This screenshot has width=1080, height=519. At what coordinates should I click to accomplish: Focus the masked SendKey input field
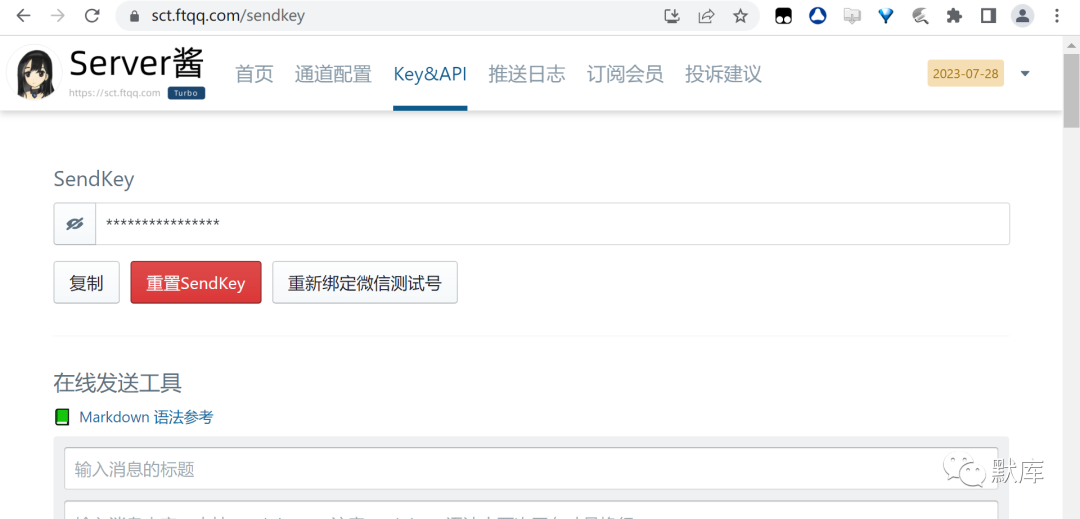click(552, 224)
